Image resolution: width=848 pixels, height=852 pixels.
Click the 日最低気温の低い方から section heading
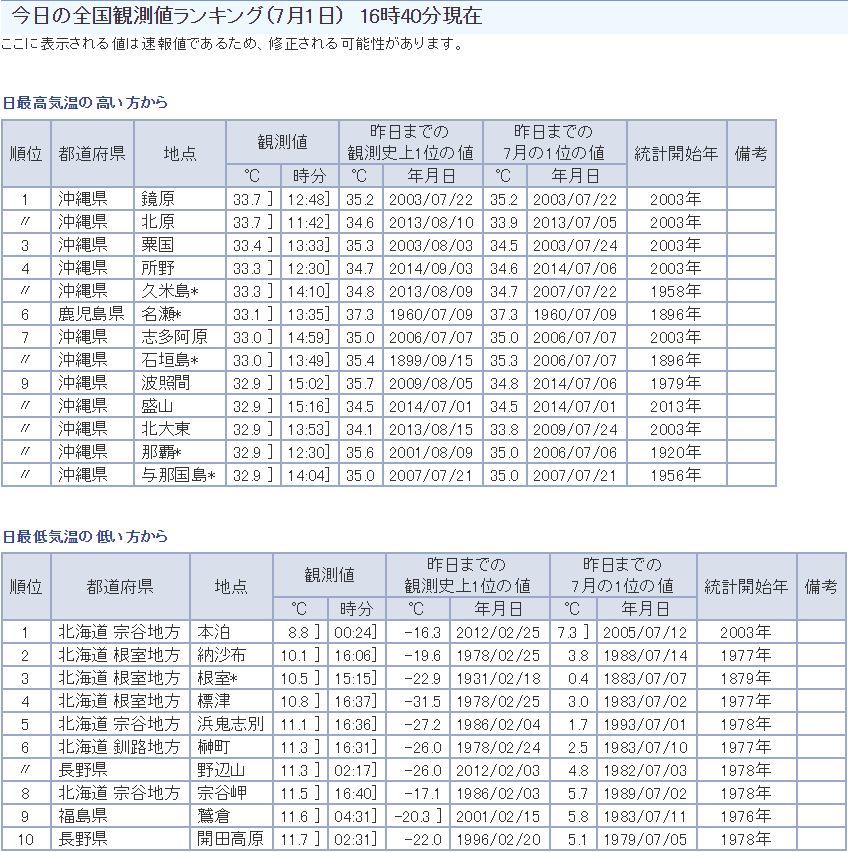pyautogui.click(x=84, y=537)
